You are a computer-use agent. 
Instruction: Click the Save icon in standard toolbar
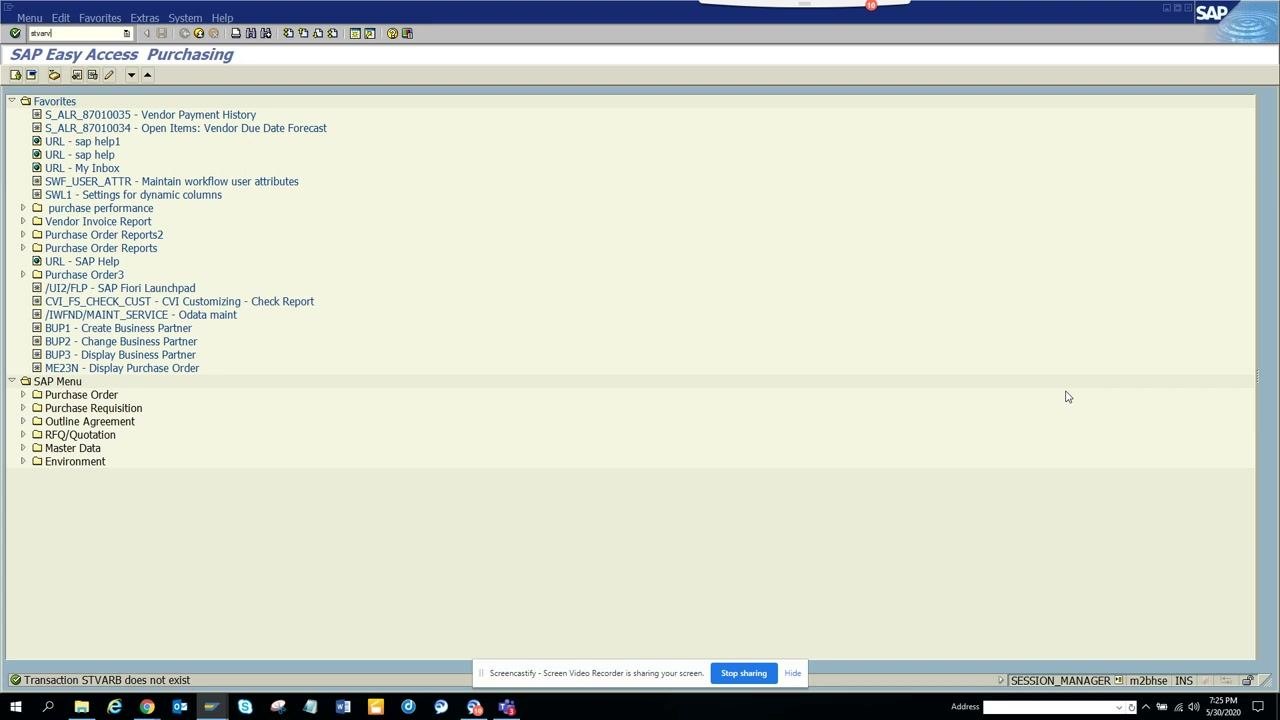(162, 33)
